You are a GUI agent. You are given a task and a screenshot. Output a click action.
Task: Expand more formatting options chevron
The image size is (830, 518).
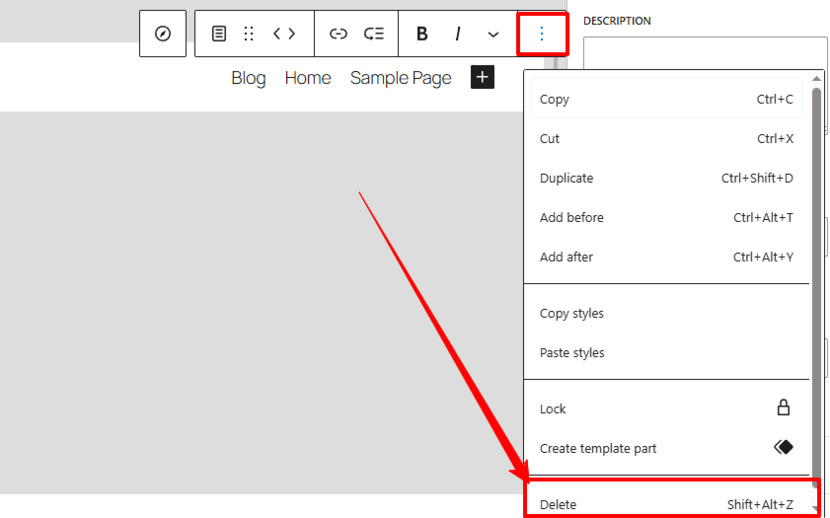pyautogui.click(x=493, y=34)
